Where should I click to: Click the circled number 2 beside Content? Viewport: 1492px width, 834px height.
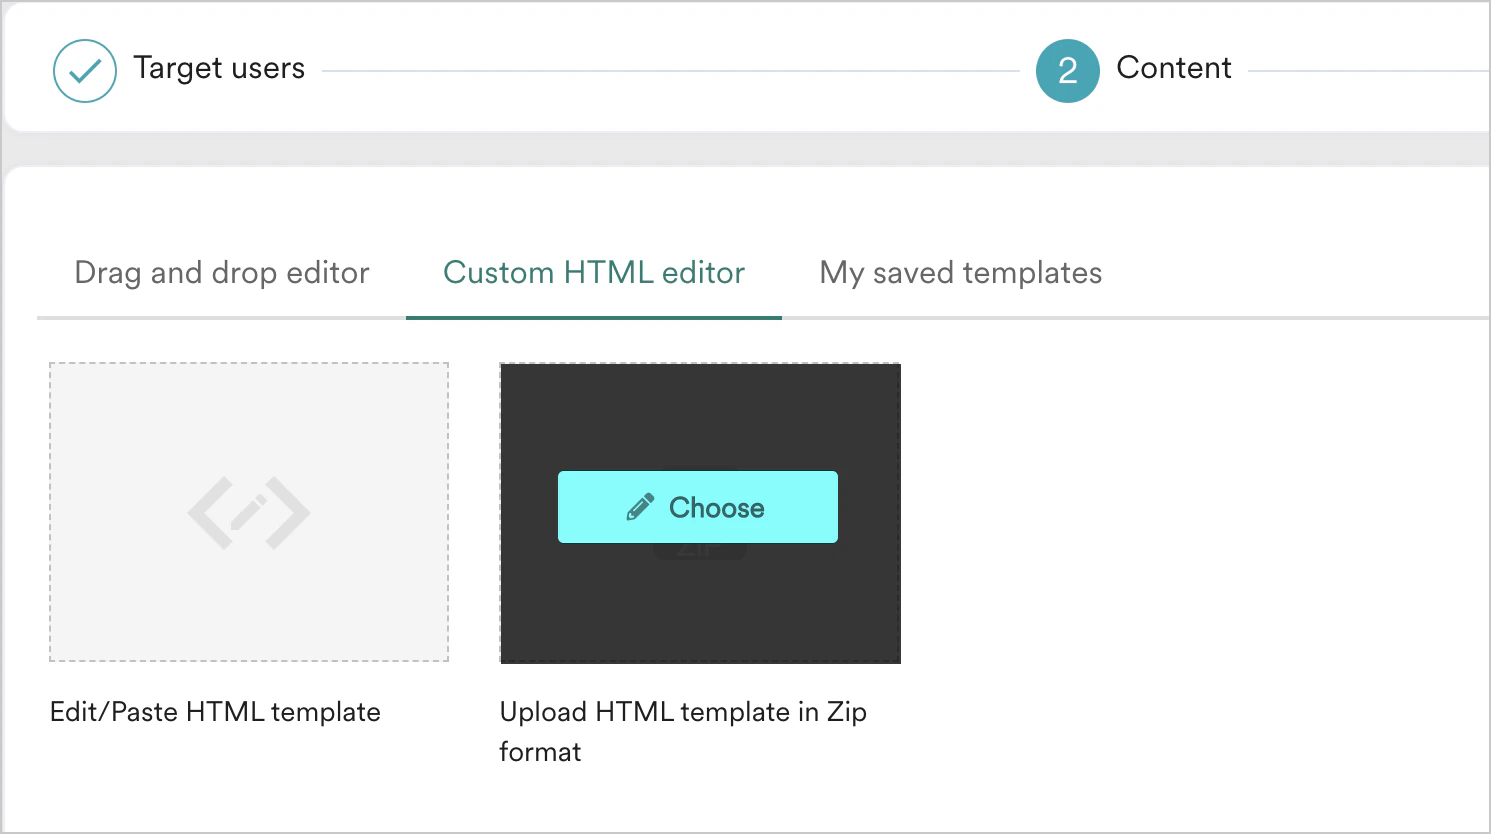(1066, 70)
